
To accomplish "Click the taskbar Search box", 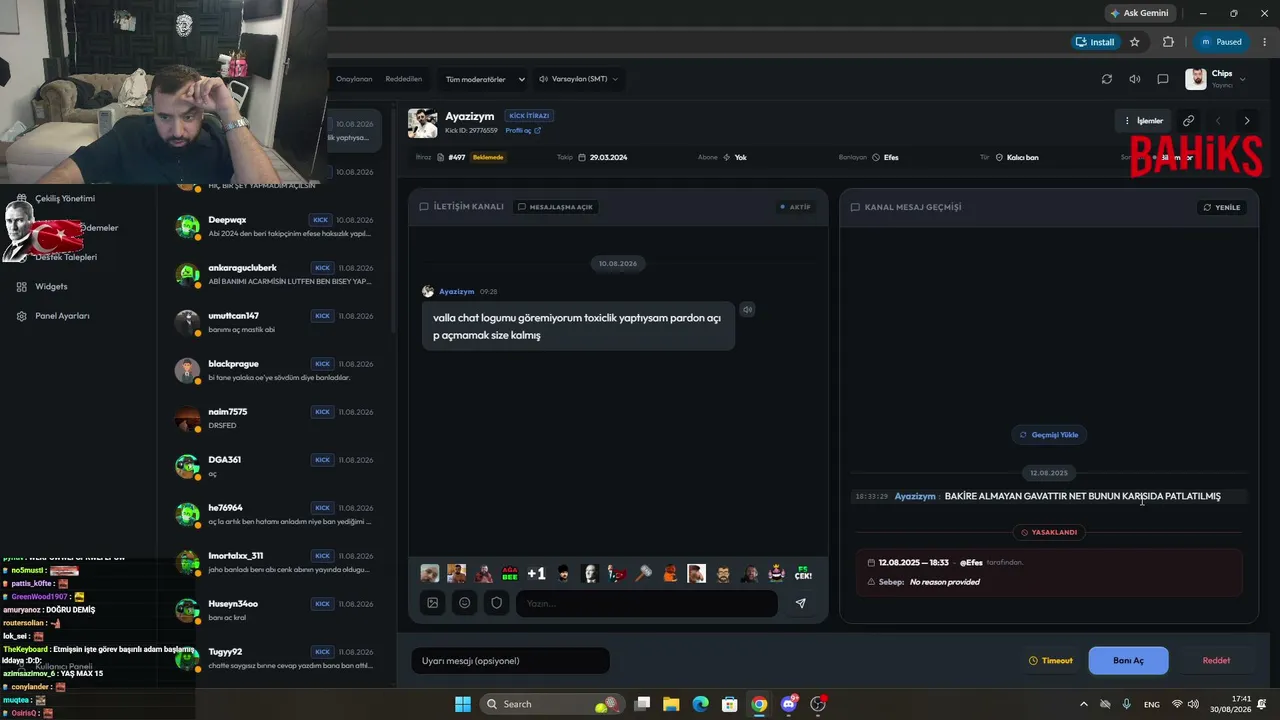I will pyautogui.click(x=552, y=704).
